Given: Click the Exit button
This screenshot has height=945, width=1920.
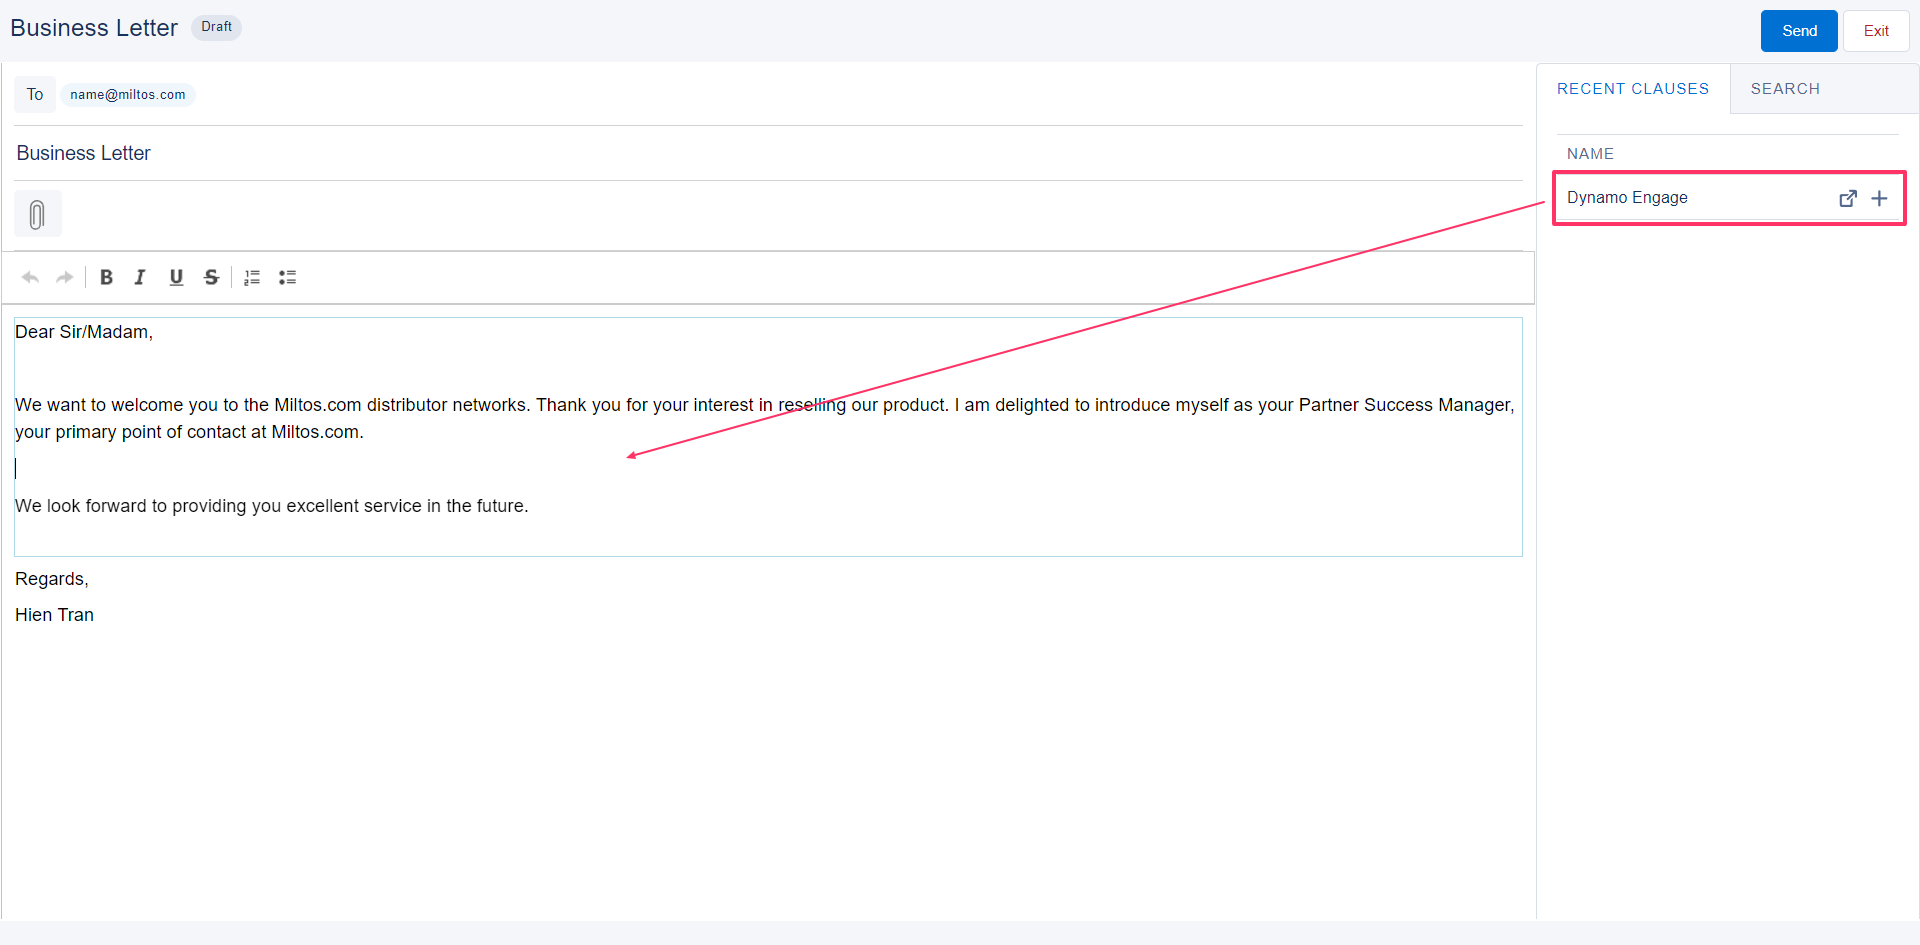Looking at the screenshot, I should 1875,31.
